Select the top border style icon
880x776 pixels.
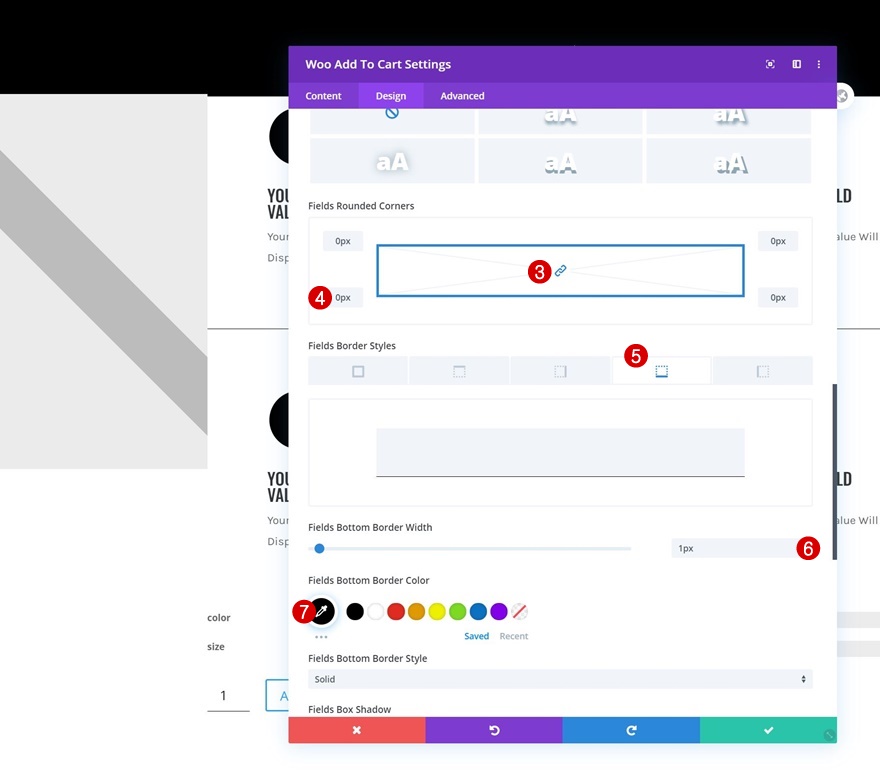click(459, 371)
